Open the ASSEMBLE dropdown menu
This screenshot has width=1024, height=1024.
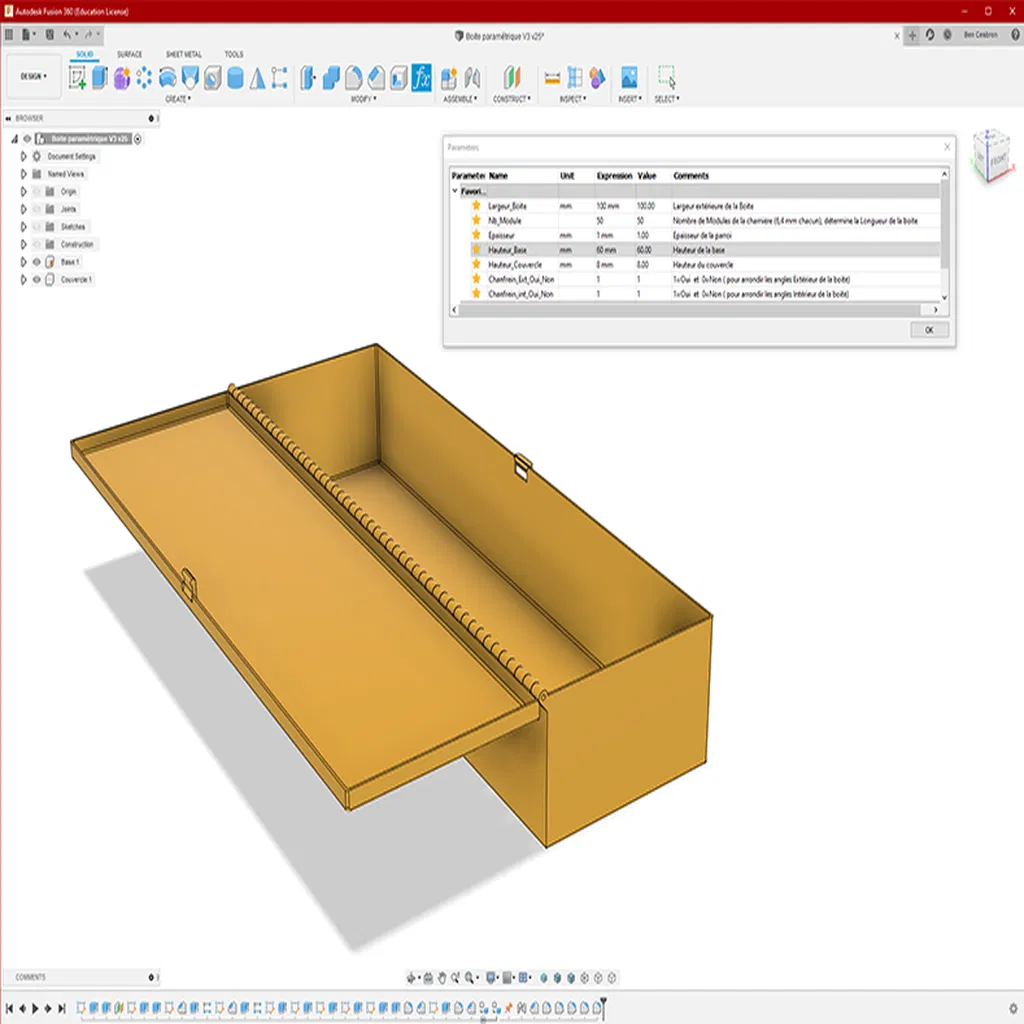tap(460, 99)
